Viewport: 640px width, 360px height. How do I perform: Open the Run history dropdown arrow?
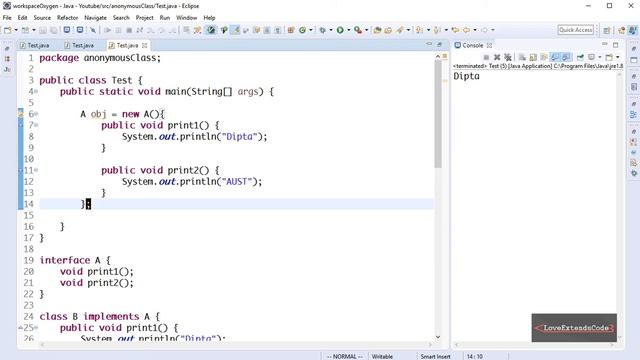(x=349, y=30)
